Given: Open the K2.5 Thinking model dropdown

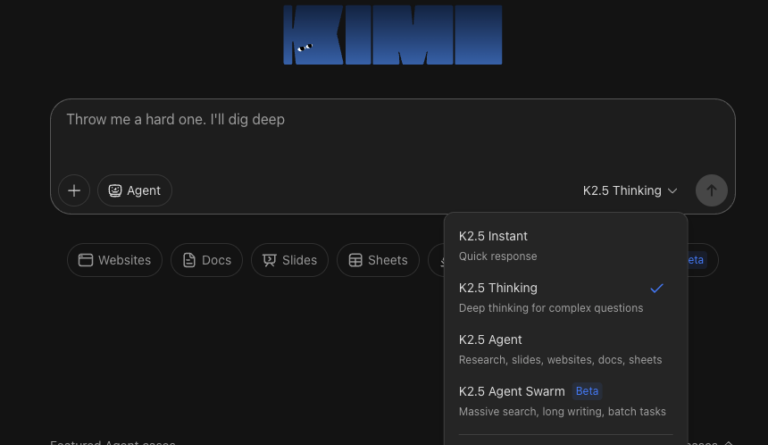Looking at the screenshot, I should point(630,190).
